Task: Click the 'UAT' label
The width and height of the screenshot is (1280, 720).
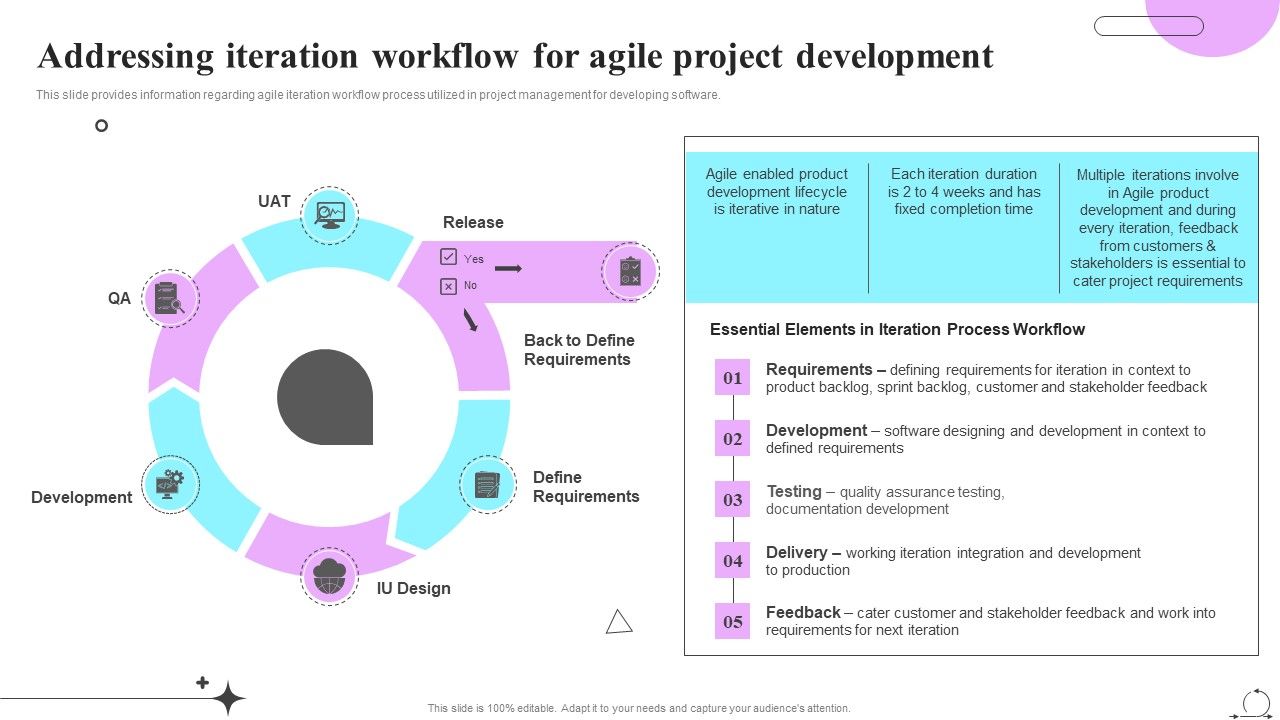Action: [274, 201]
